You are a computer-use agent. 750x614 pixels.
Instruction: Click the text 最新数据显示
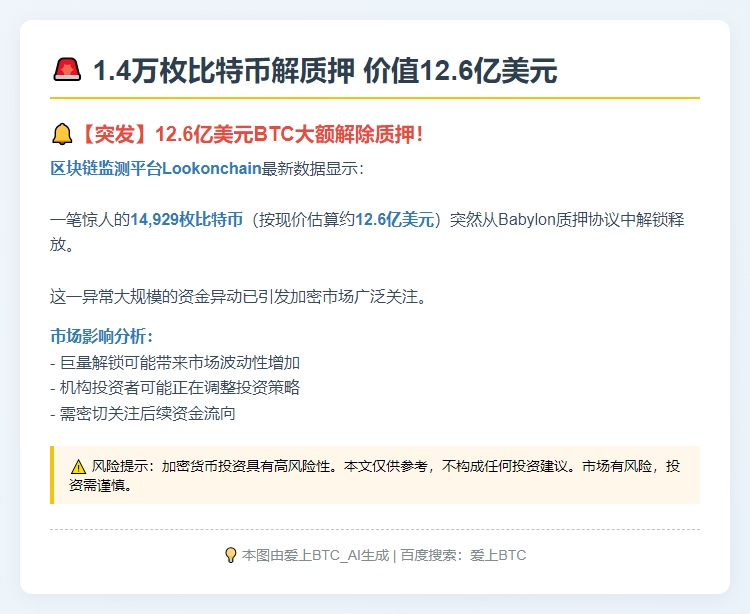pos(312,168)
